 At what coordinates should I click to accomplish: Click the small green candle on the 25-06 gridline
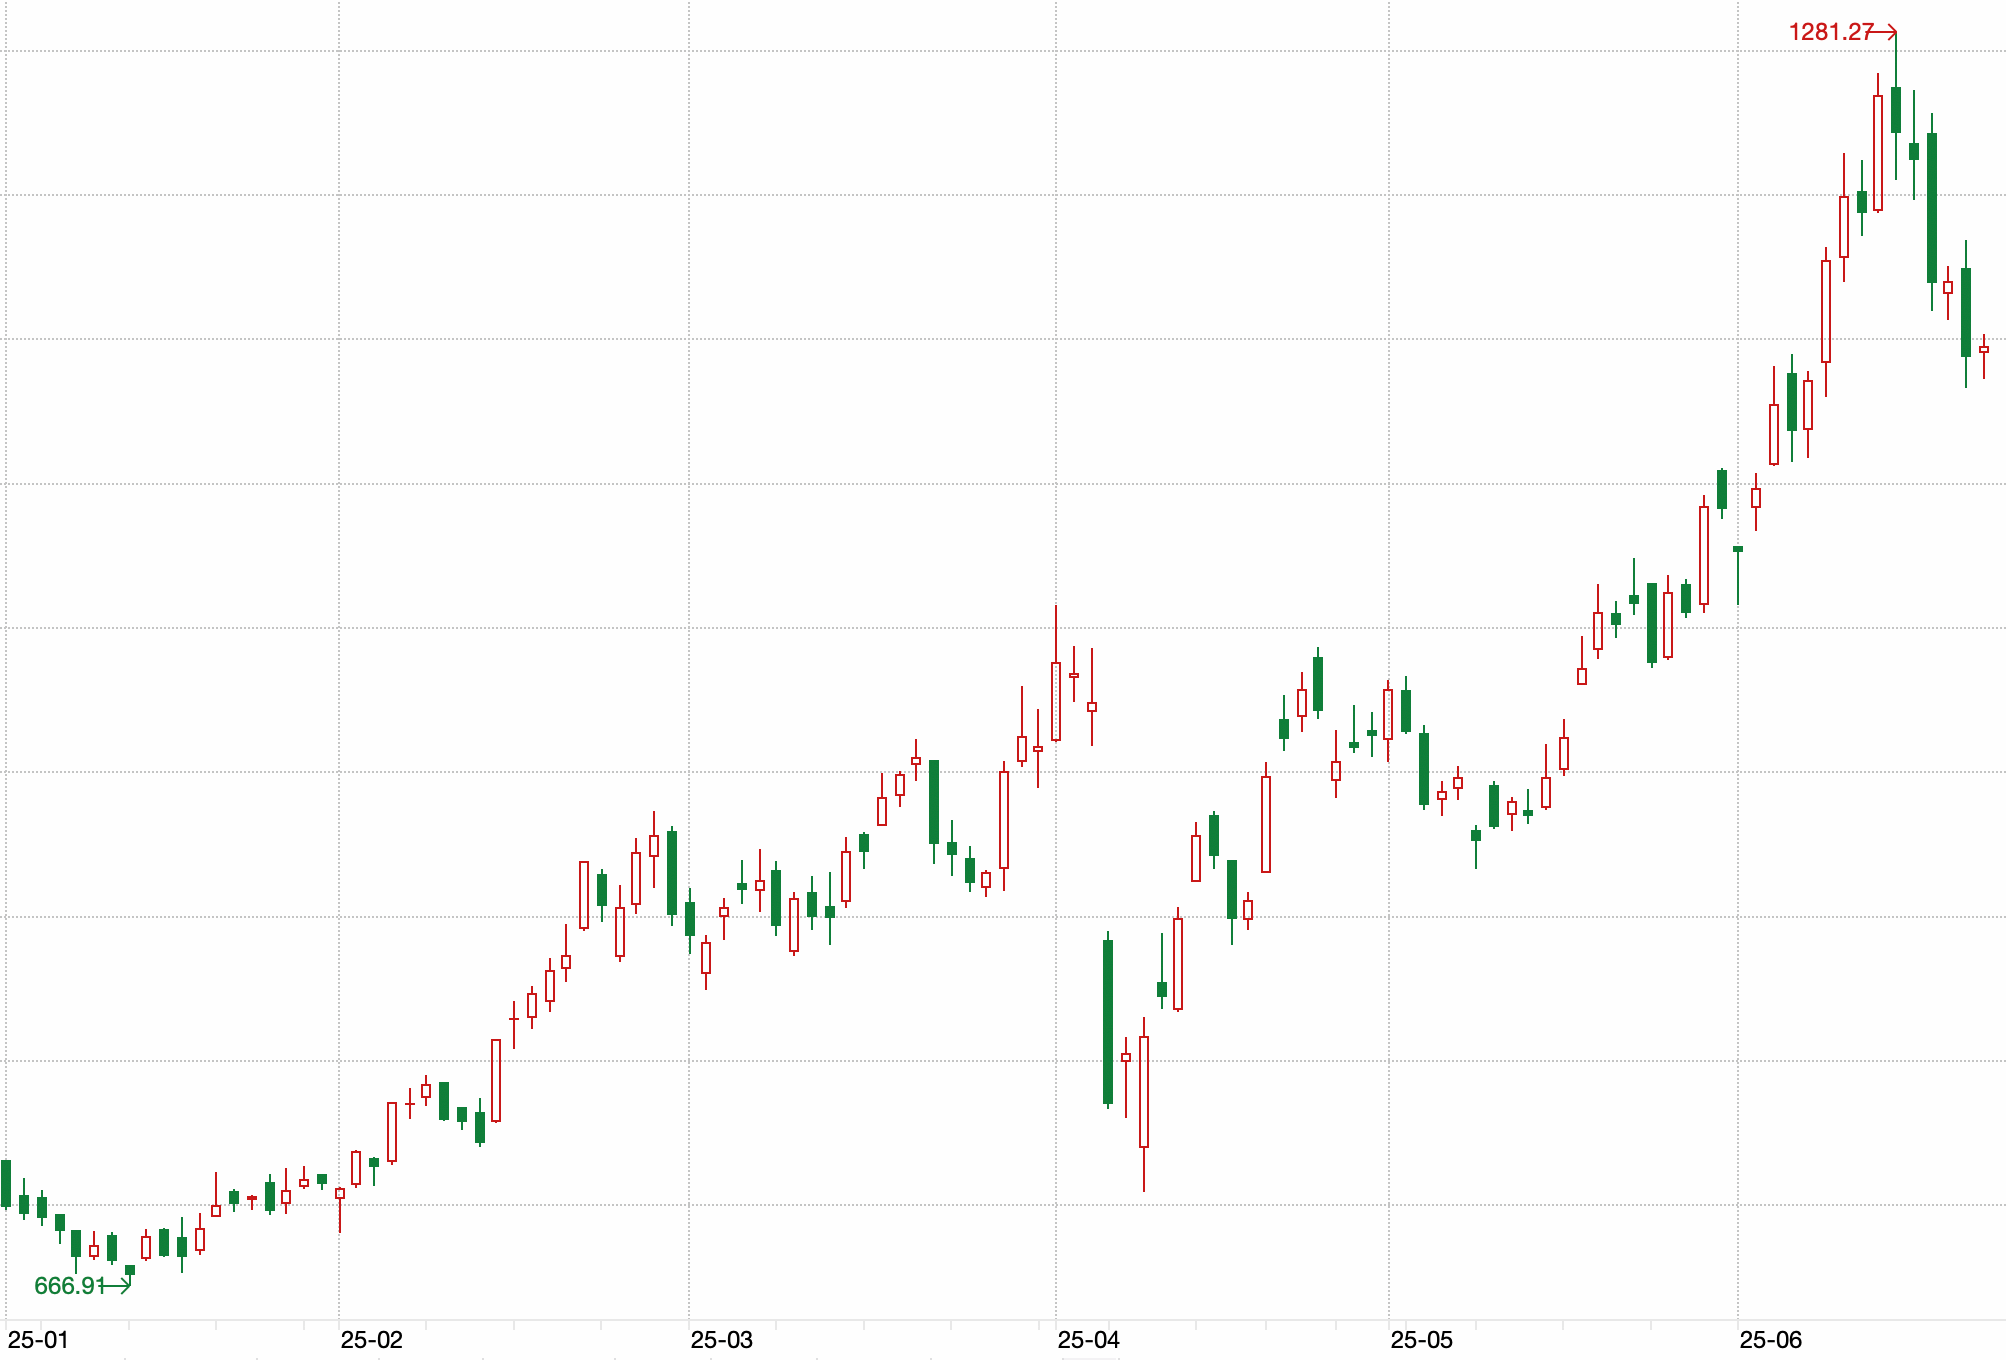click(x=1738, y=549)
